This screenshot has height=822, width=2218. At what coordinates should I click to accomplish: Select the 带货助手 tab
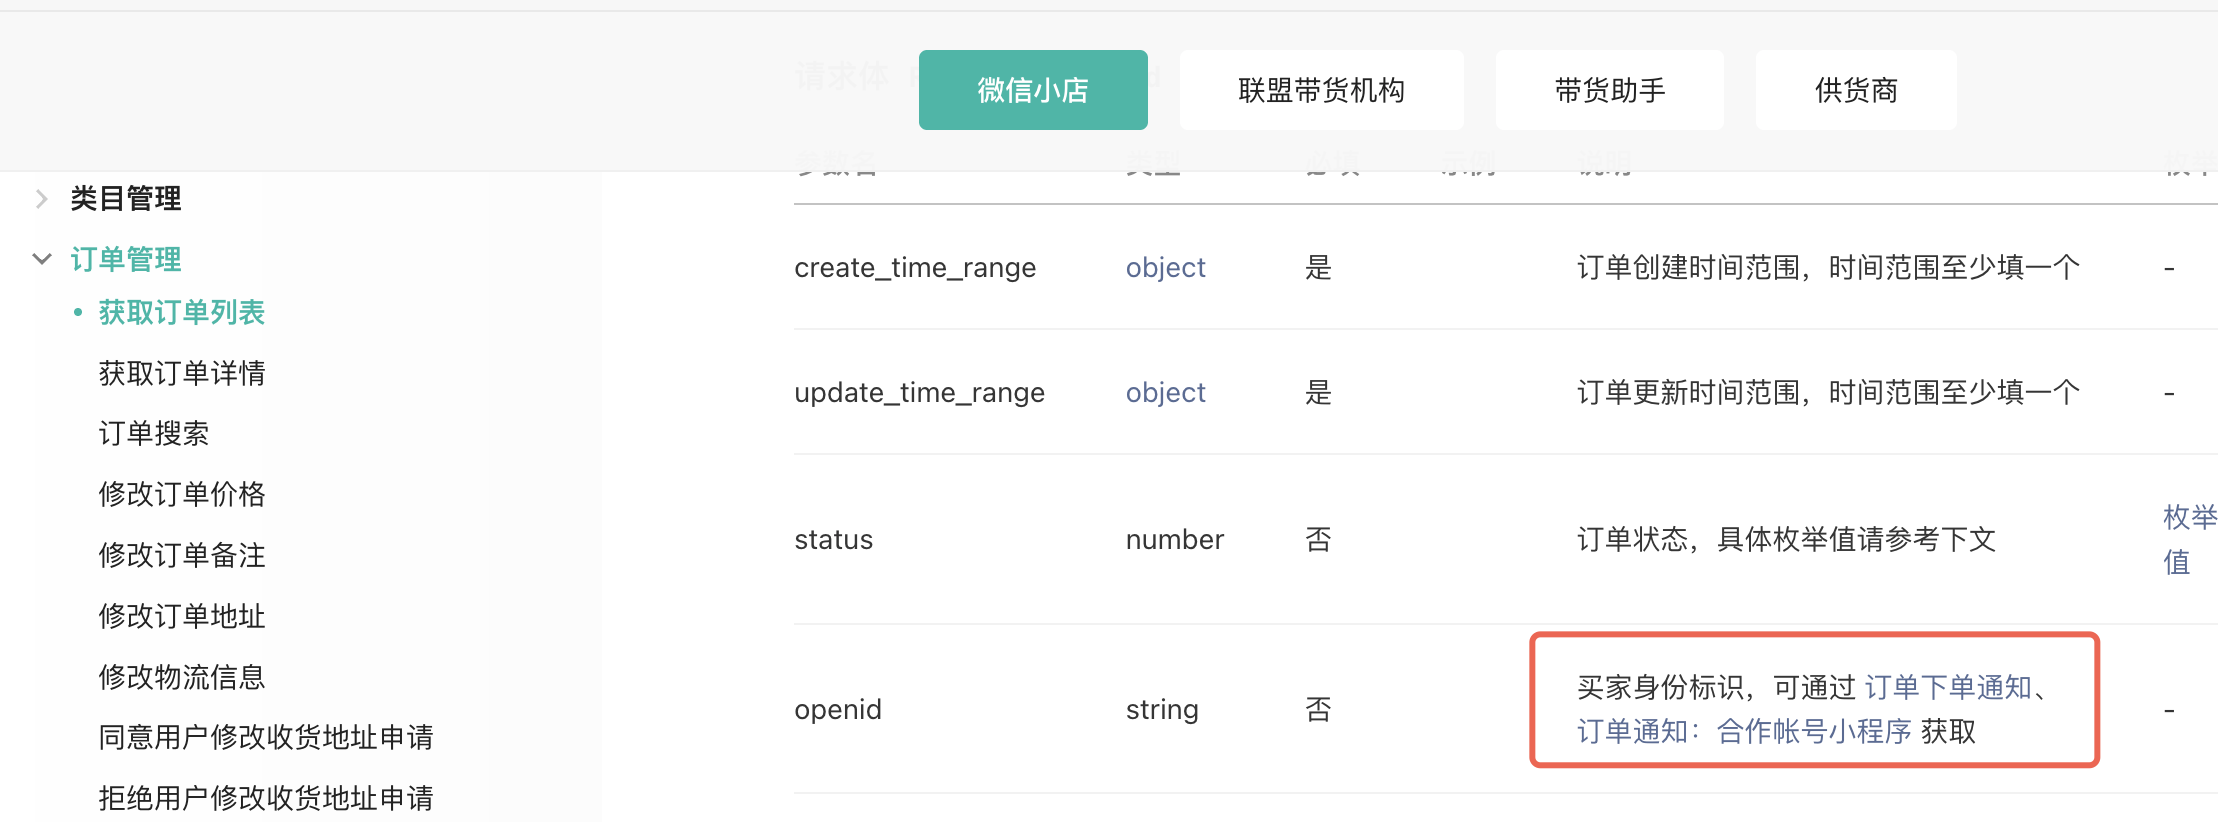point(1609,90)
